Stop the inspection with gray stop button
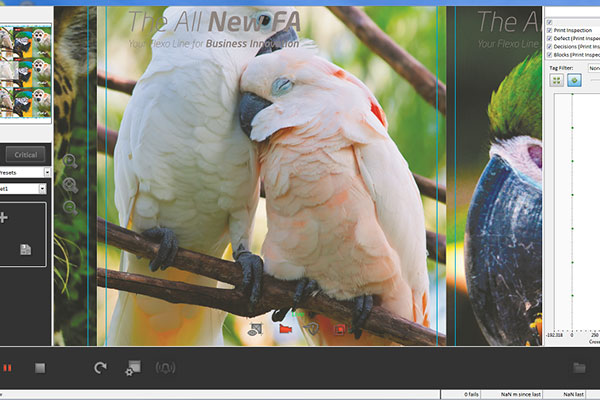 40,368
